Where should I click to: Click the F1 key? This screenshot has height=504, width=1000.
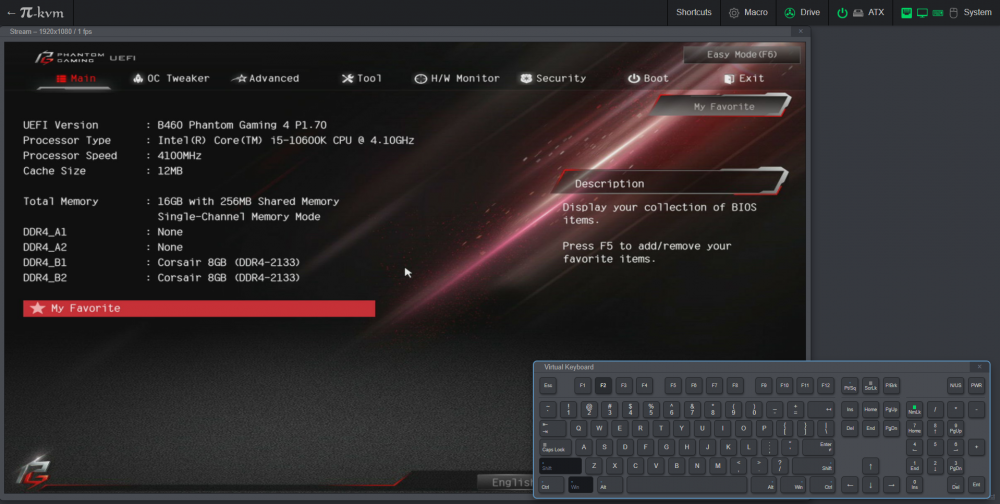pyautogui.click(x=582, y=385)
